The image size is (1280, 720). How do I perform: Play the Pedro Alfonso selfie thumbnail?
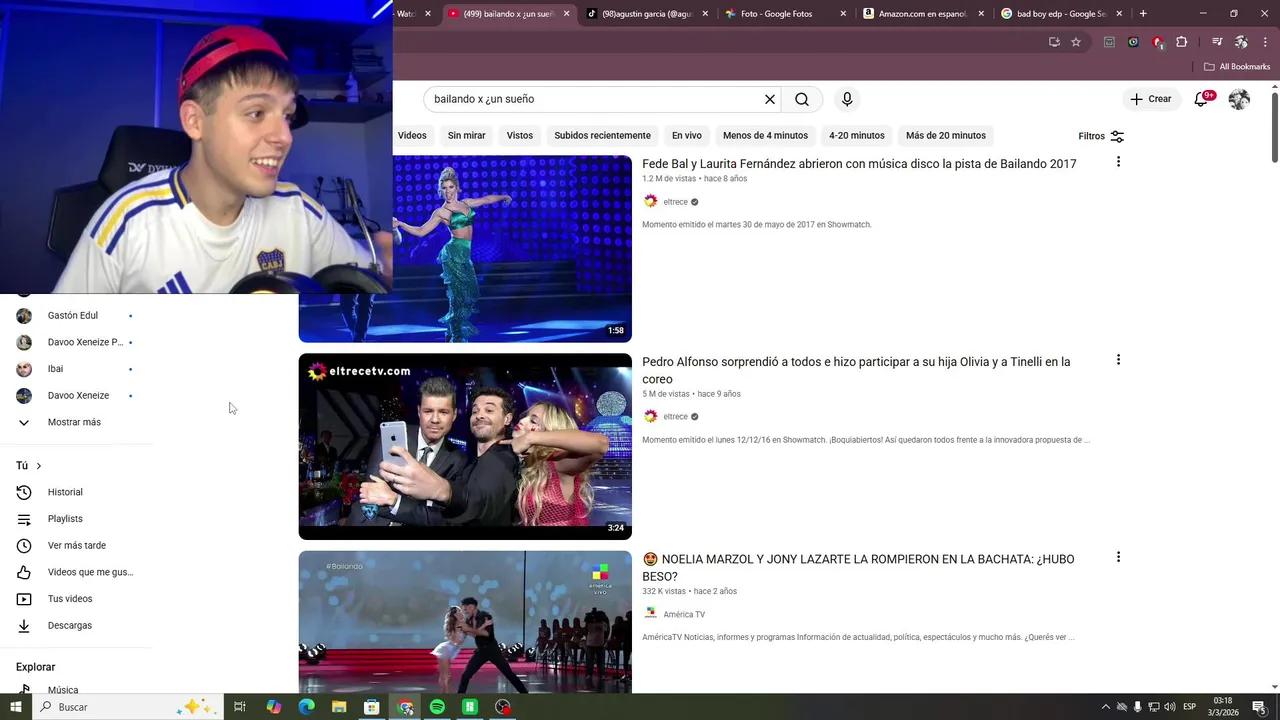click(x=465, y=446)
